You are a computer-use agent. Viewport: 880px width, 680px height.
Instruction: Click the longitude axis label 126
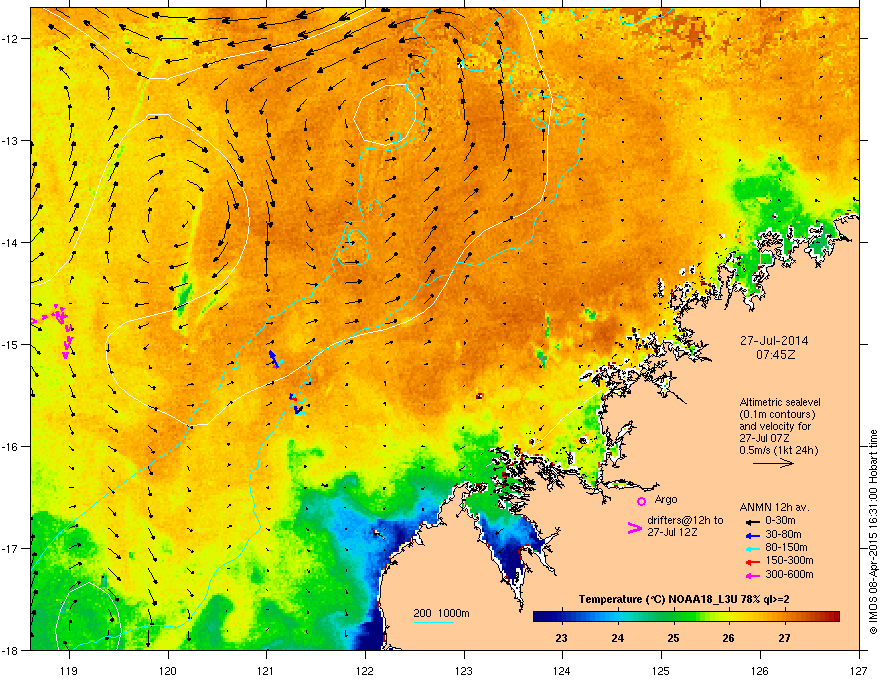760,670
